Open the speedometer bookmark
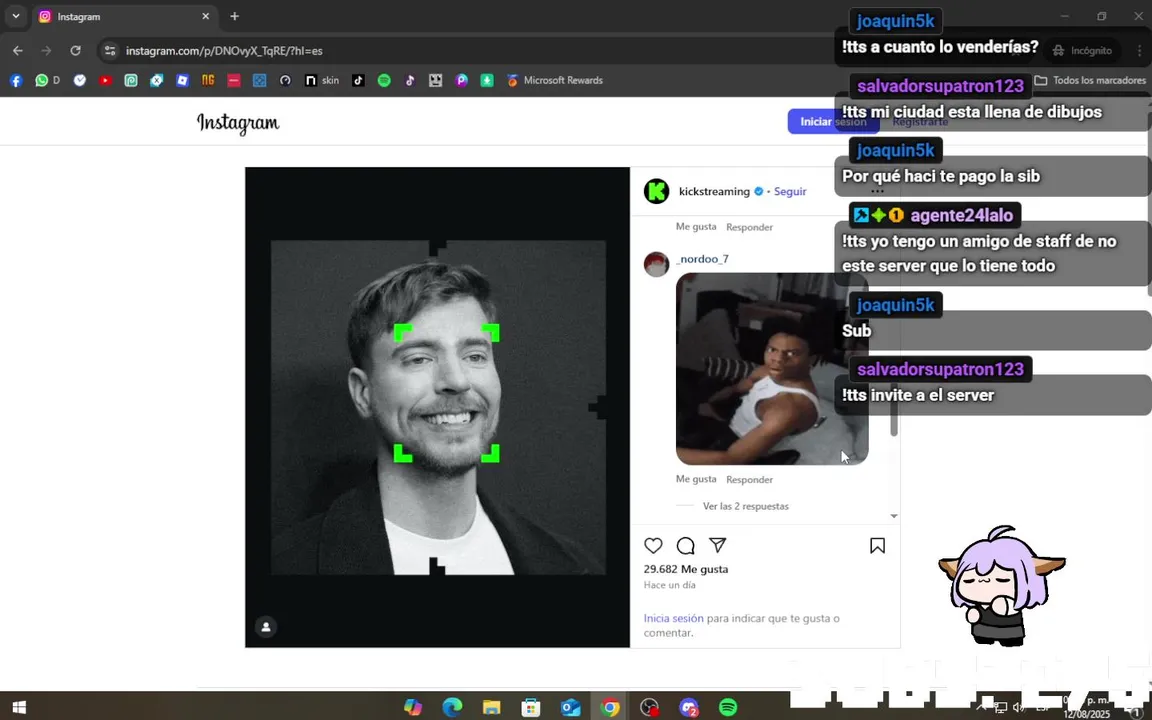 point(285,81)
